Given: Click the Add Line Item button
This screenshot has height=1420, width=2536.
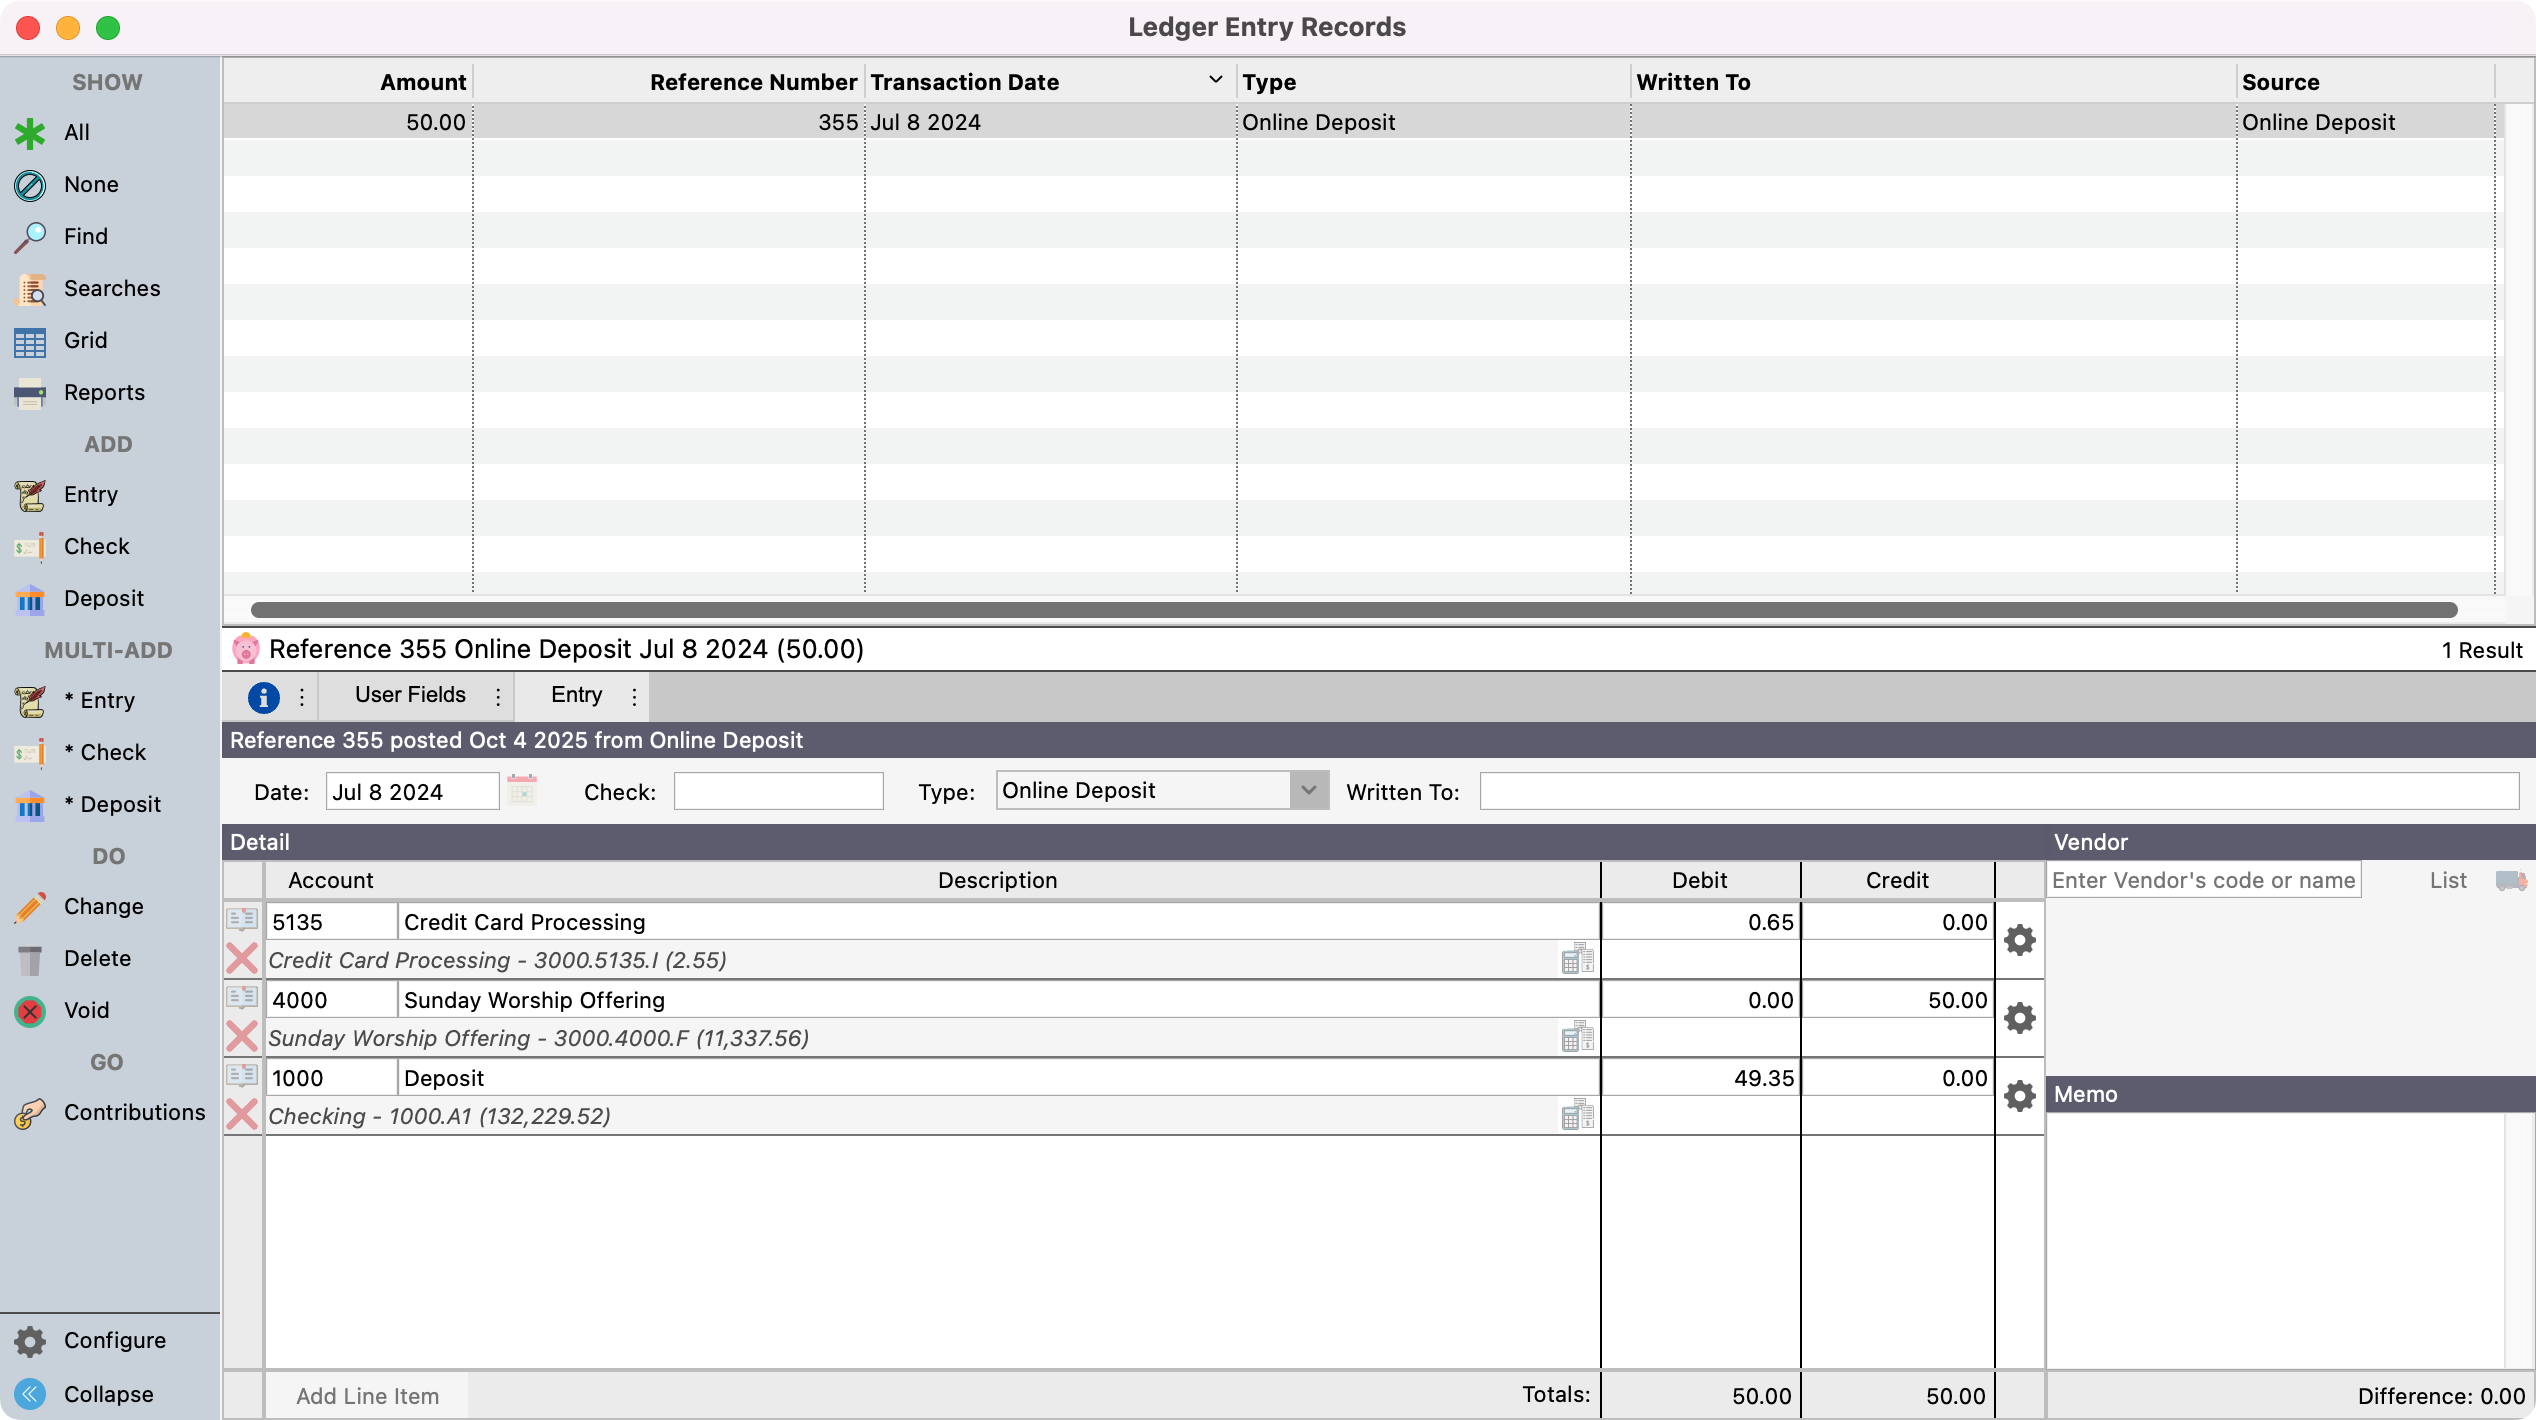Looking at the screenshot, I should (367, 1396).
